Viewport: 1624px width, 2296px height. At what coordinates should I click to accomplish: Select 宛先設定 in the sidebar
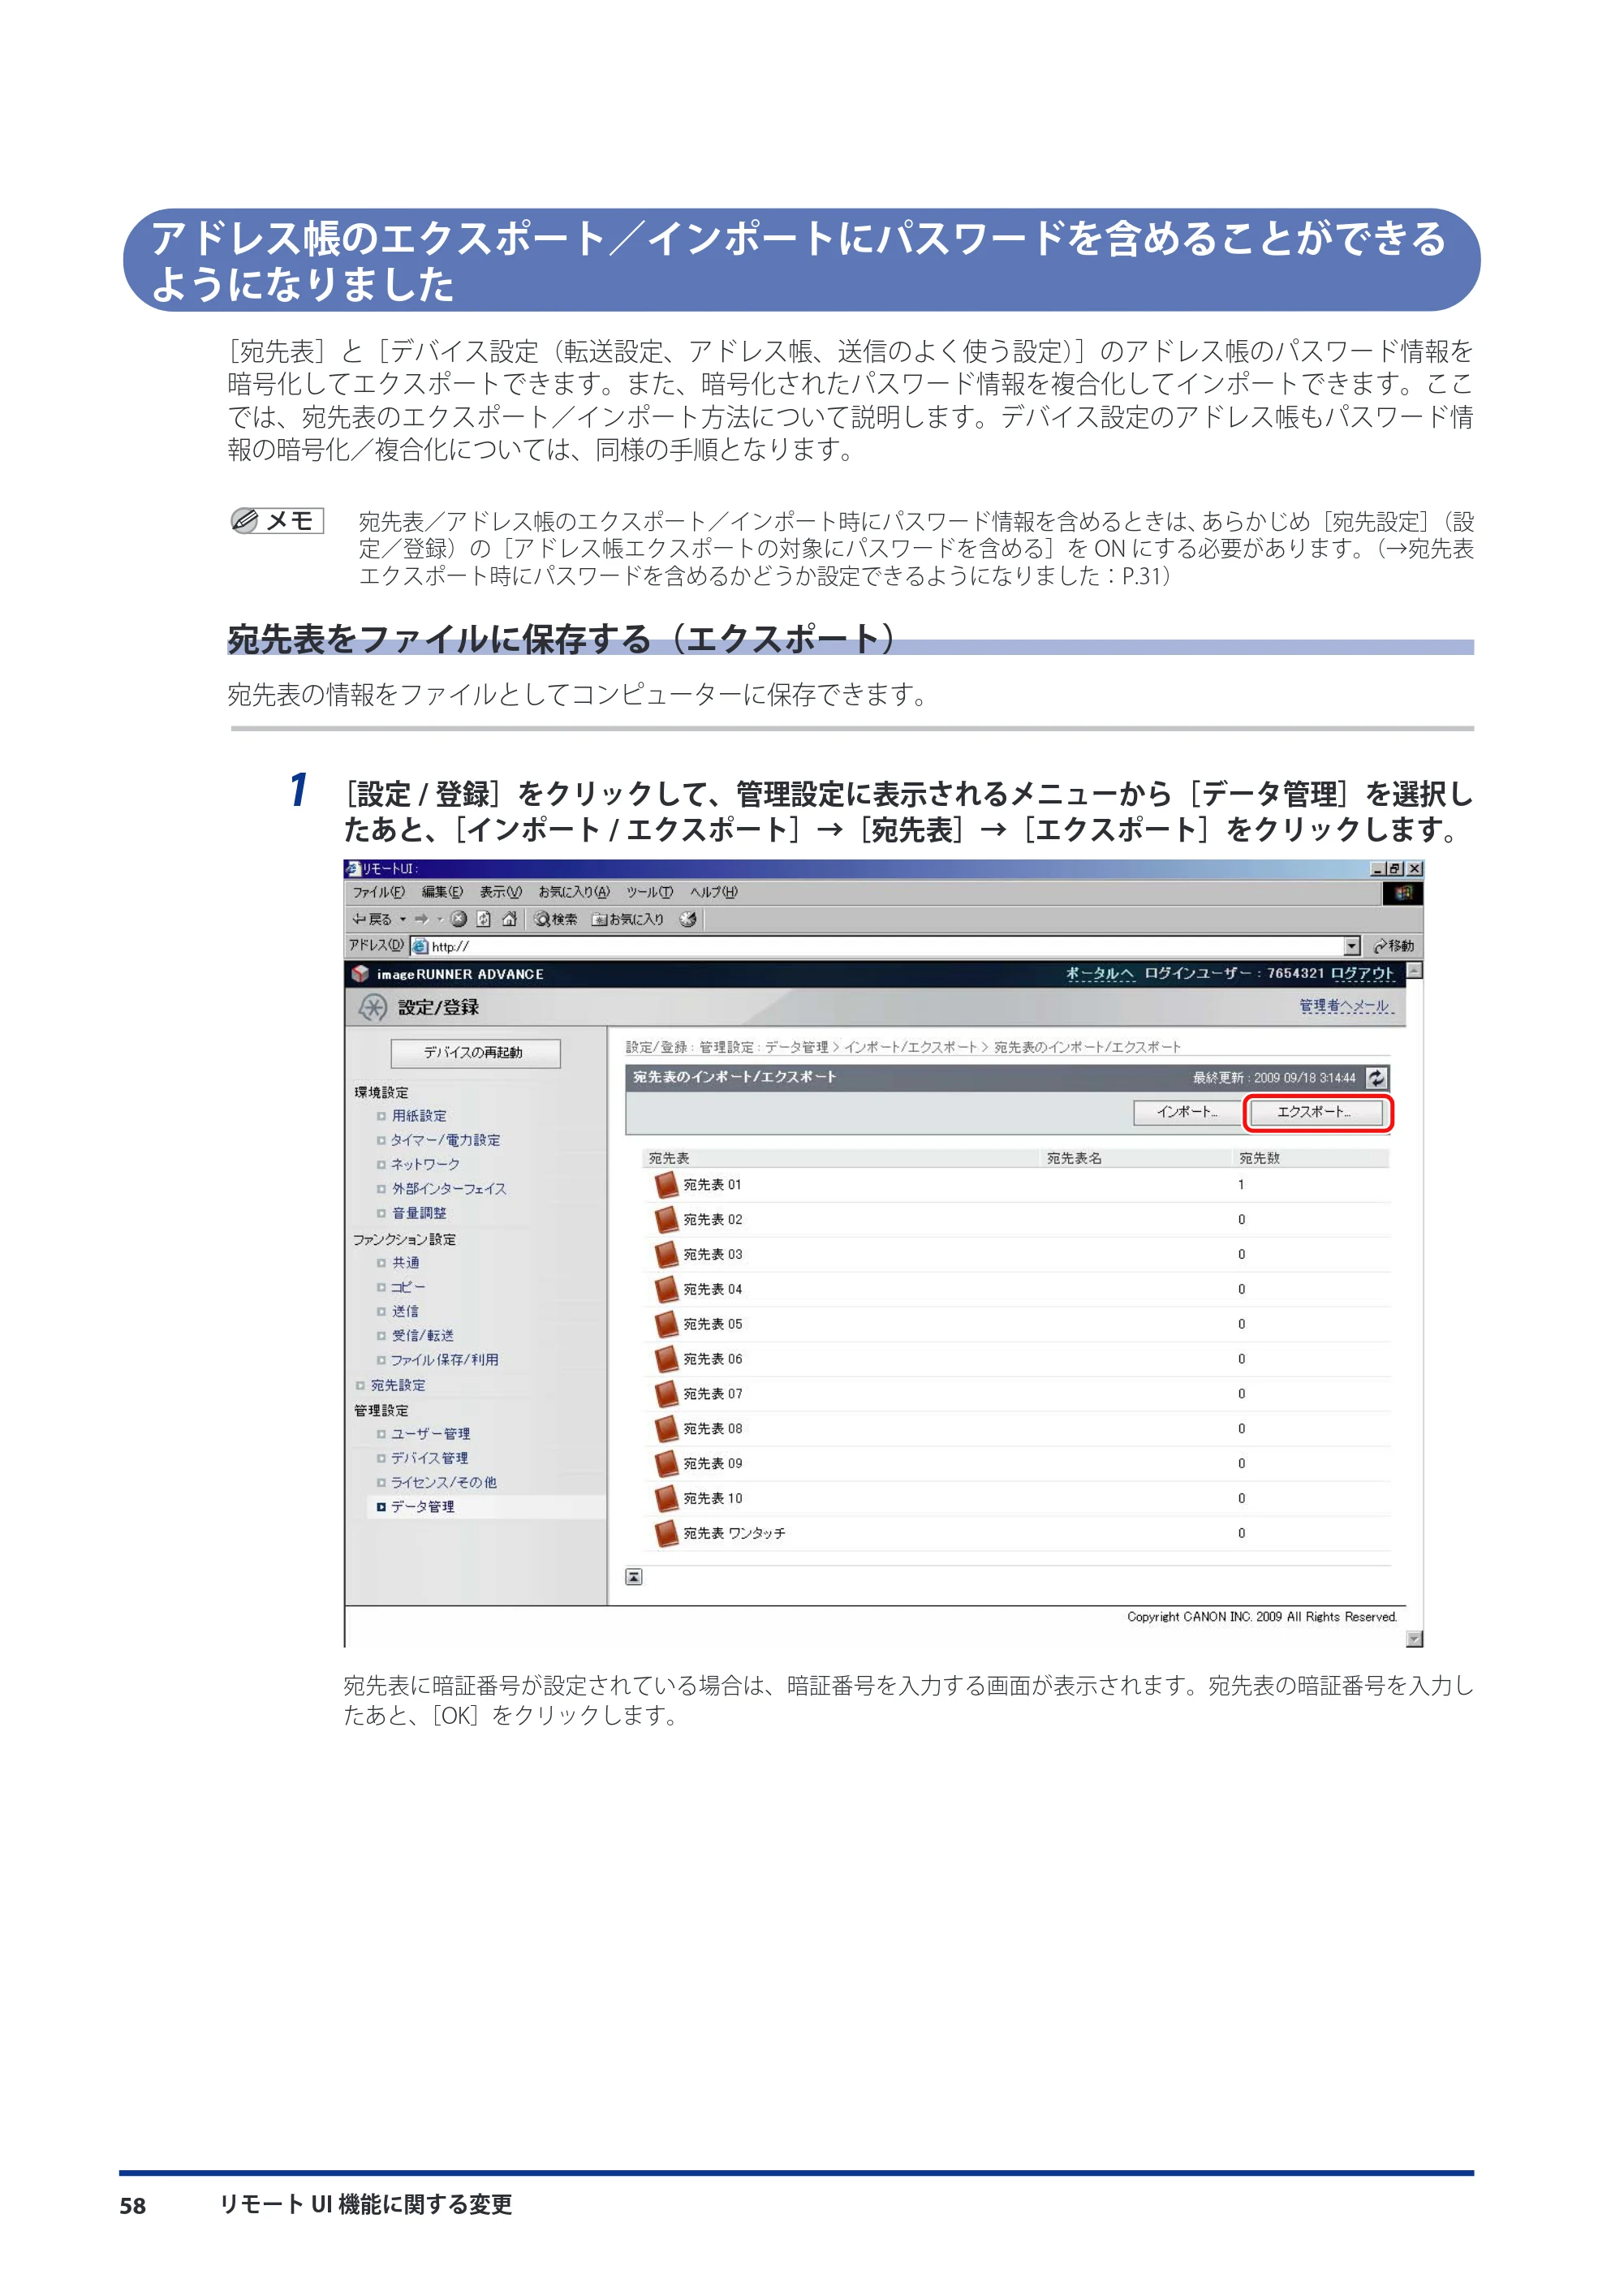click(398, 1385)
